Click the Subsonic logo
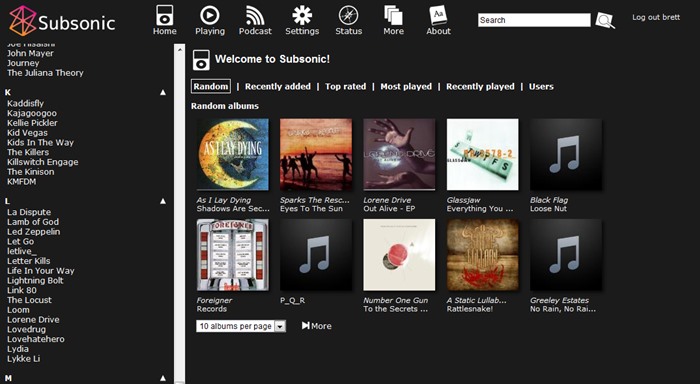Screen dimensions: 700x384 (62, 21)
